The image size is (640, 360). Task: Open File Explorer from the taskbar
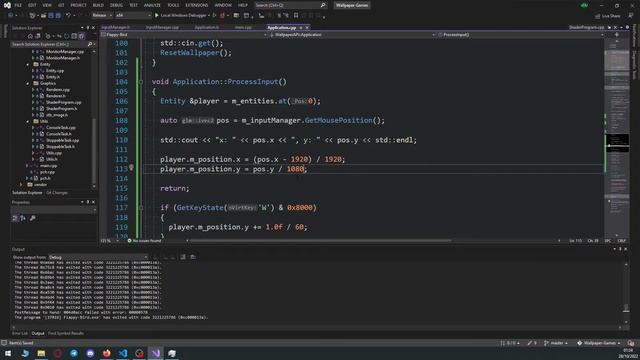(x=41, y=353)
